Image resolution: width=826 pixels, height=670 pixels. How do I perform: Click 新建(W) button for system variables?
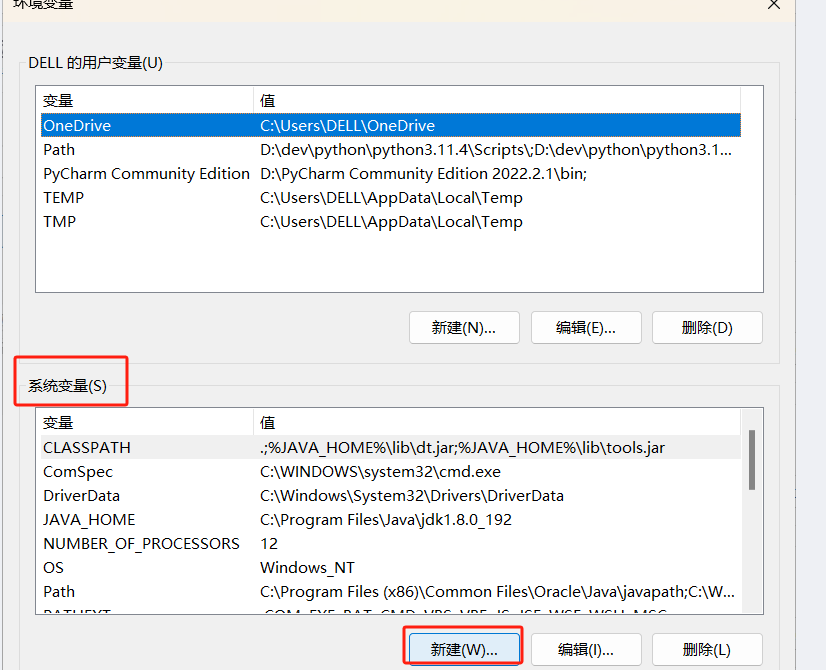pyautogui.click(x=464, y=649)
